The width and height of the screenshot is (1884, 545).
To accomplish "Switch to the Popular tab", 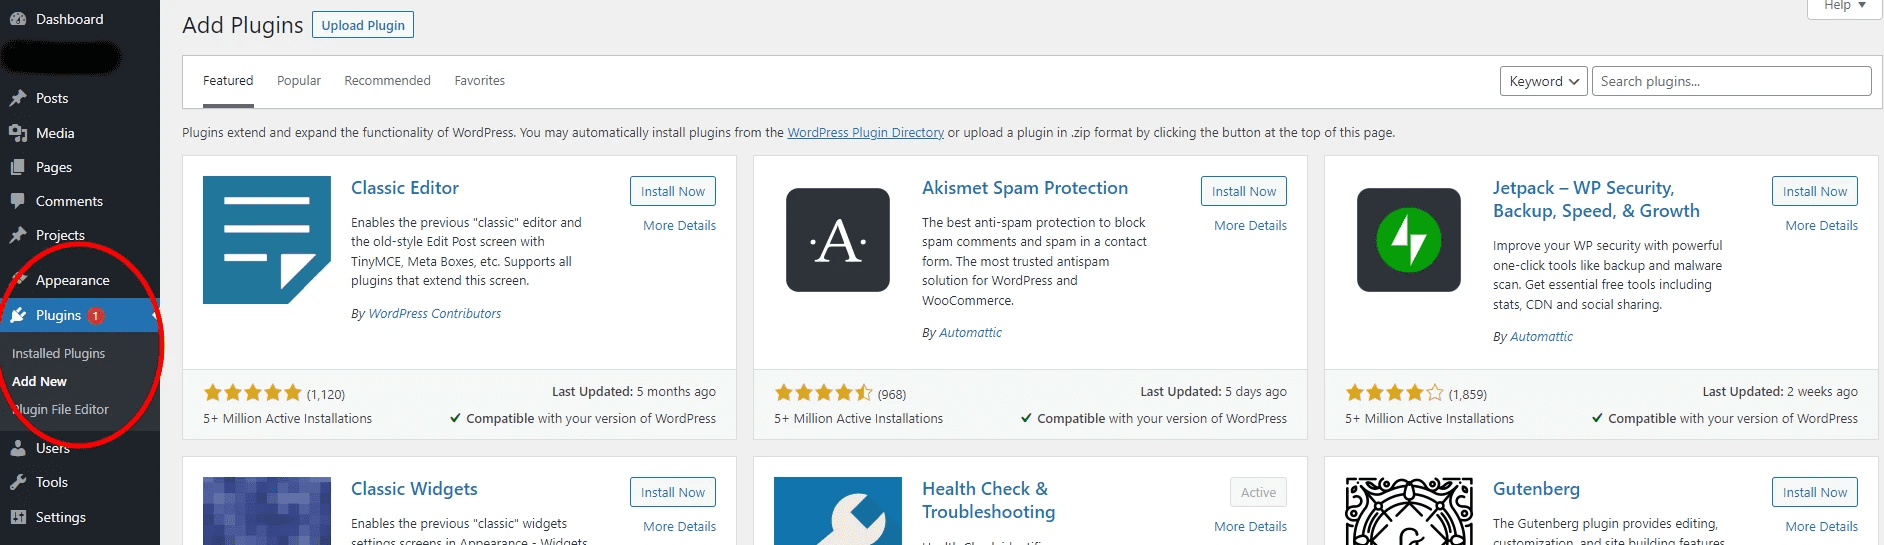I will point(299,81).
